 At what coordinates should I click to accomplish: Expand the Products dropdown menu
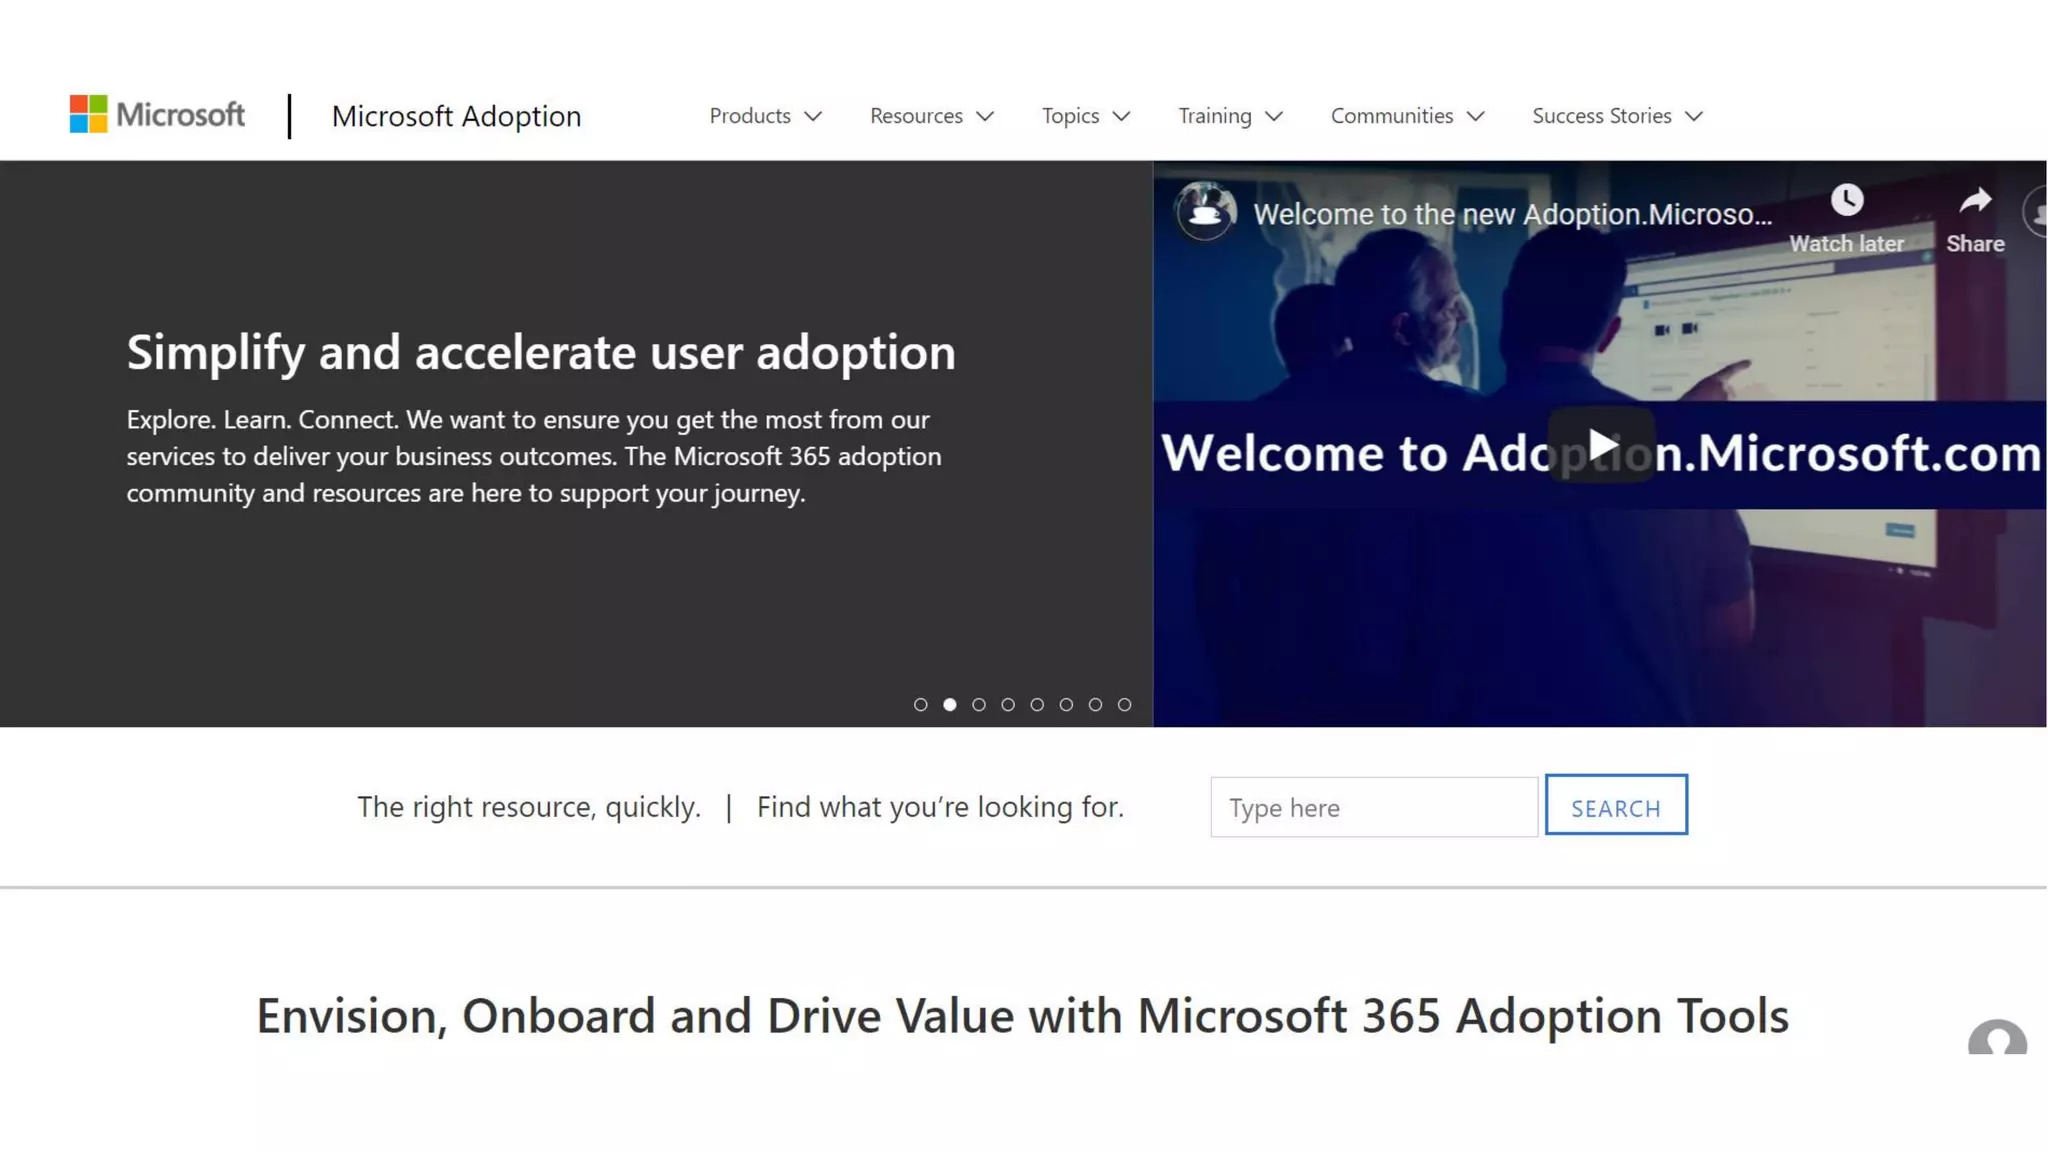coord(765,116)
